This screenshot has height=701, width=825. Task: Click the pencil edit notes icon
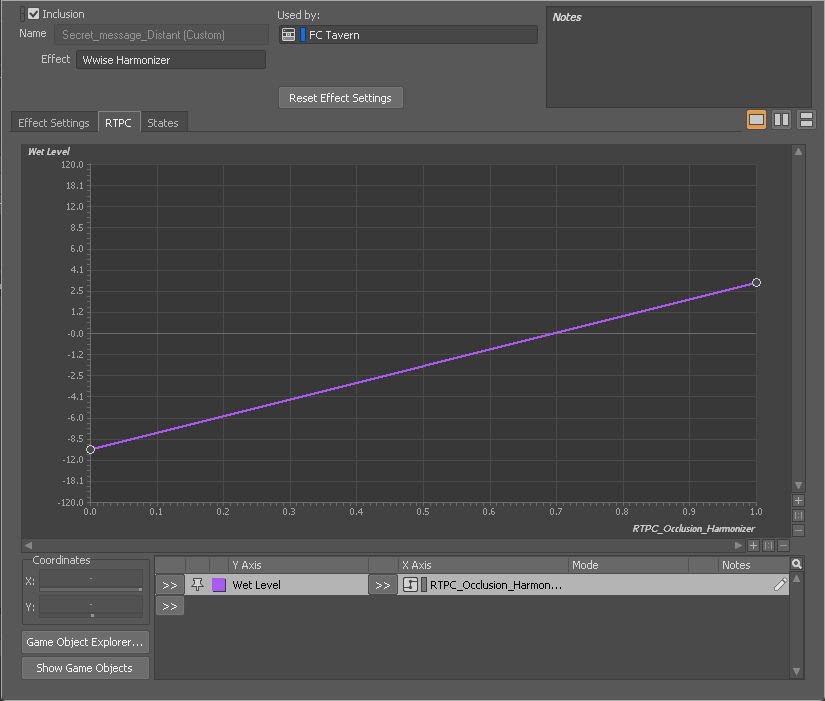tap(780, 584)
